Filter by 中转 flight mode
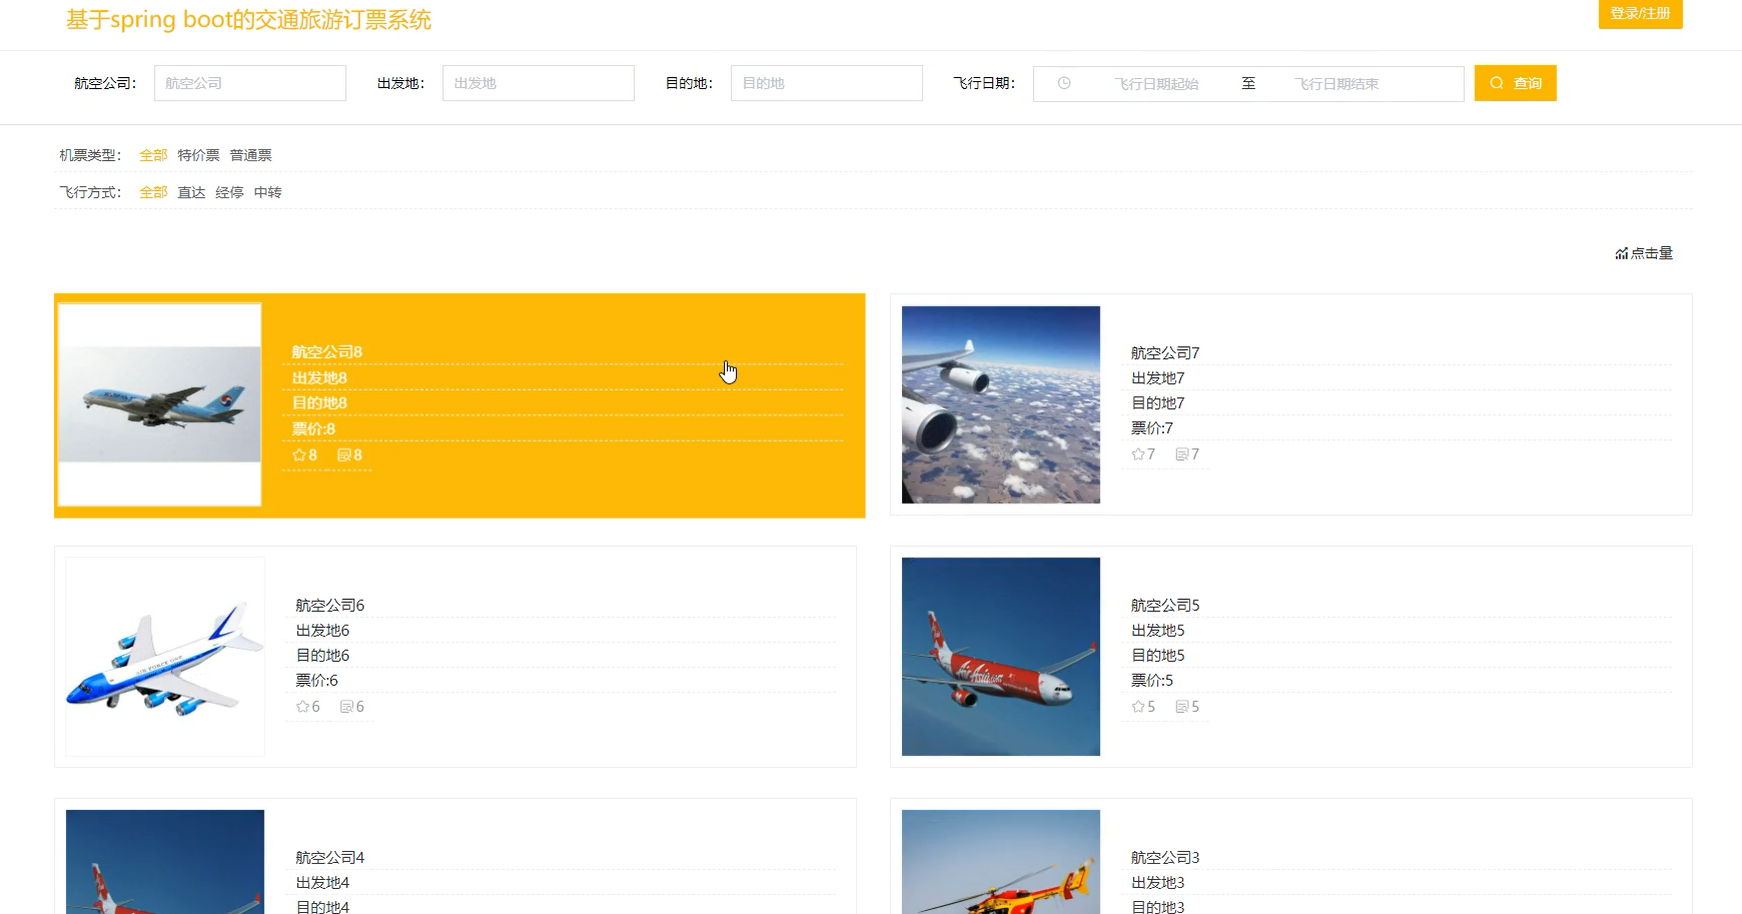This screenshot has width=1742, height=914. pos(267,192)
